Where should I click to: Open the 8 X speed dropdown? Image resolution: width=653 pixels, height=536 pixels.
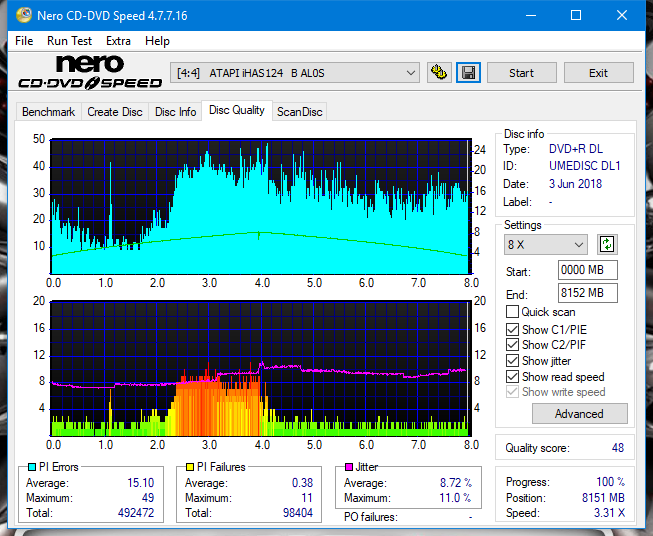(546, 244)
